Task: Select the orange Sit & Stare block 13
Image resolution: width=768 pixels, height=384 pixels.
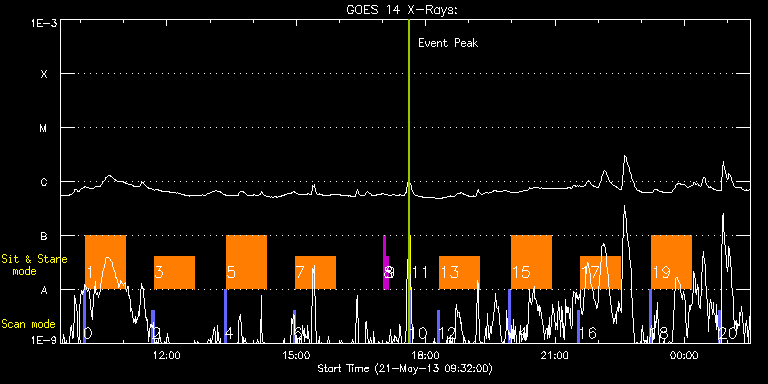Action: point(459,272)
